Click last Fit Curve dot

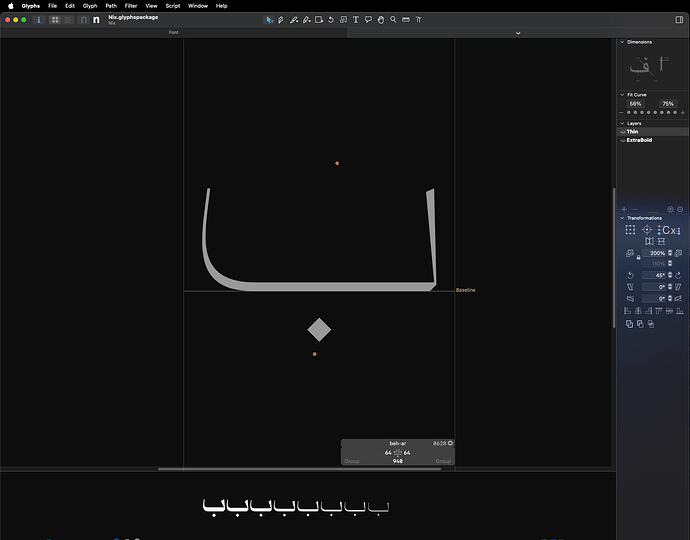[675, 113]
